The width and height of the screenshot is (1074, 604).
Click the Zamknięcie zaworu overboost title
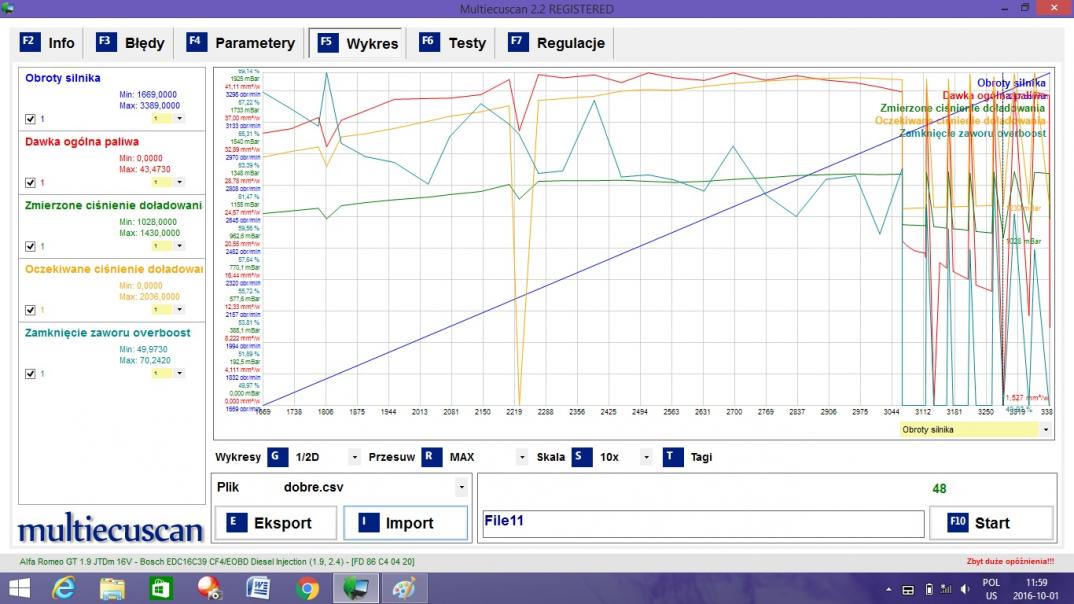(x=108, y=333)
